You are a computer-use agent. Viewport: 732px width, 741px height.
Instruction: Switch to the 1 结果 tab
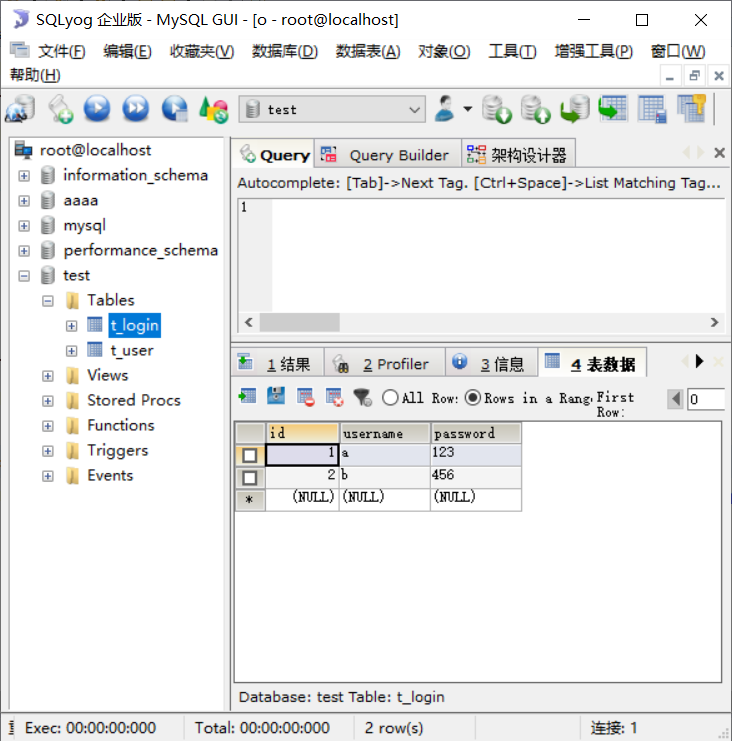pyautogui.click(x=277, y=363)
